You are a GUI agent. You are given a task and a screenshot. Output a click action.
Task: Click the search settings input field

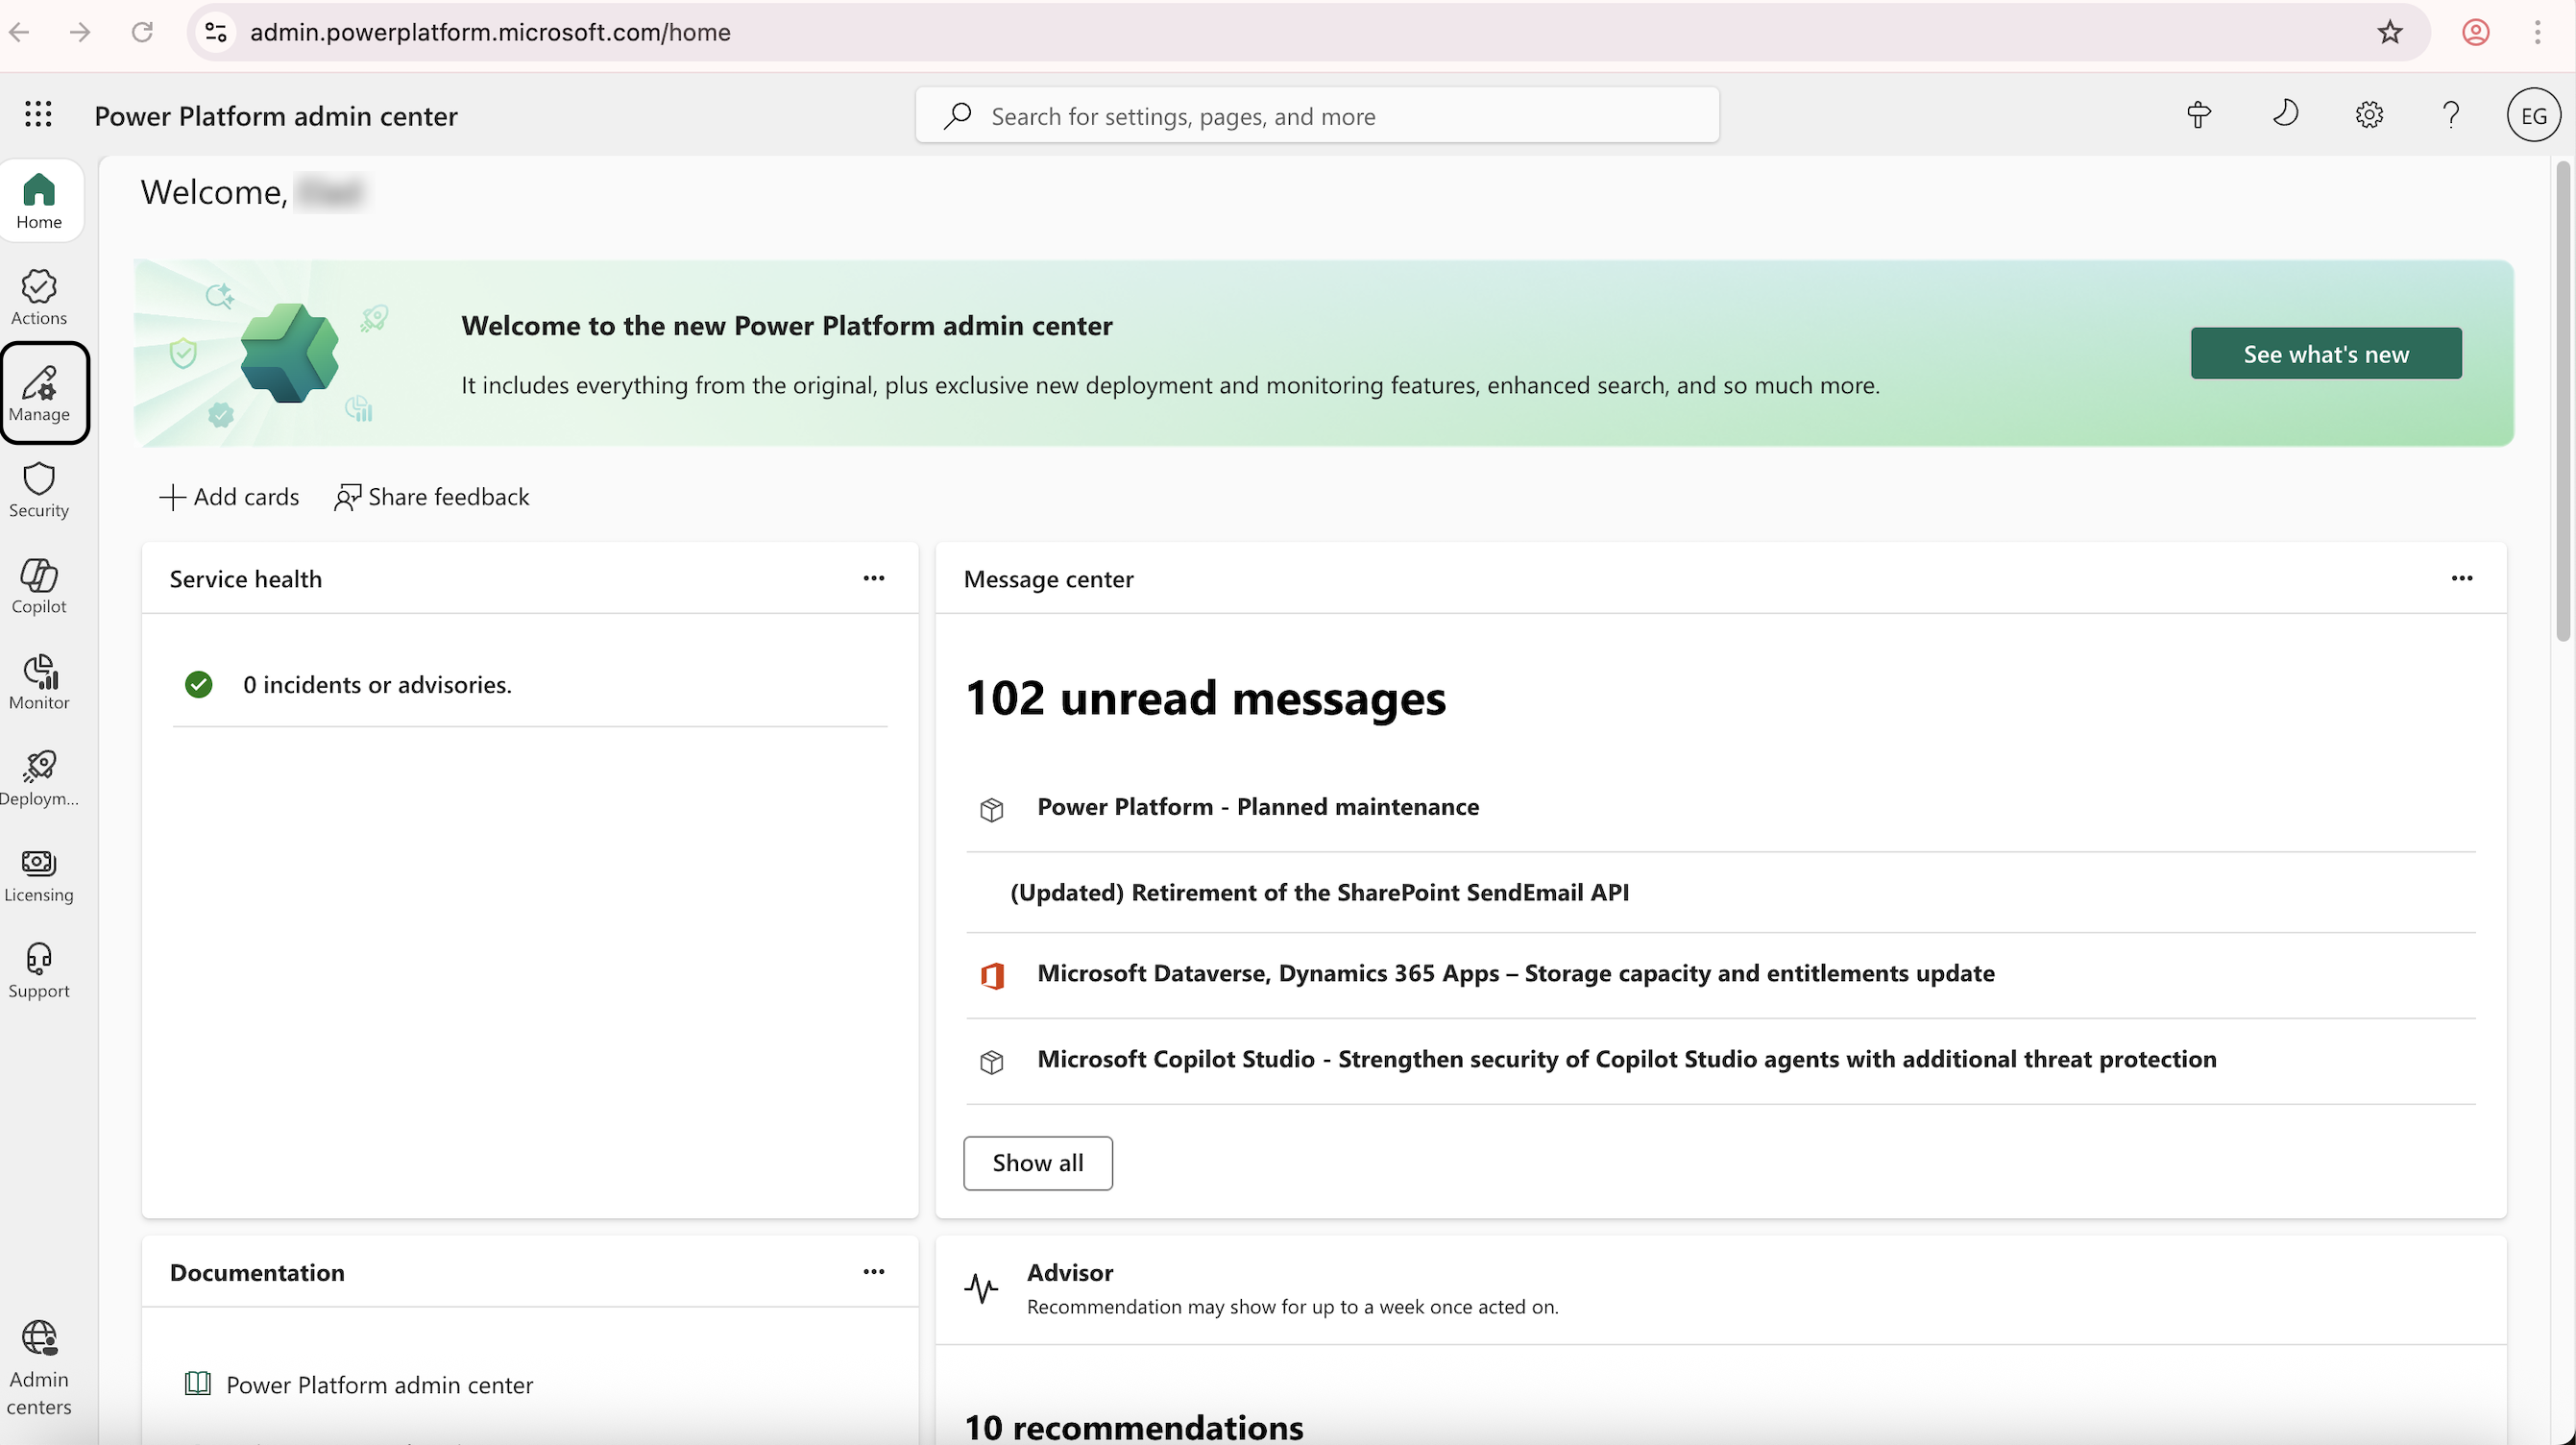click(1316, 116)
